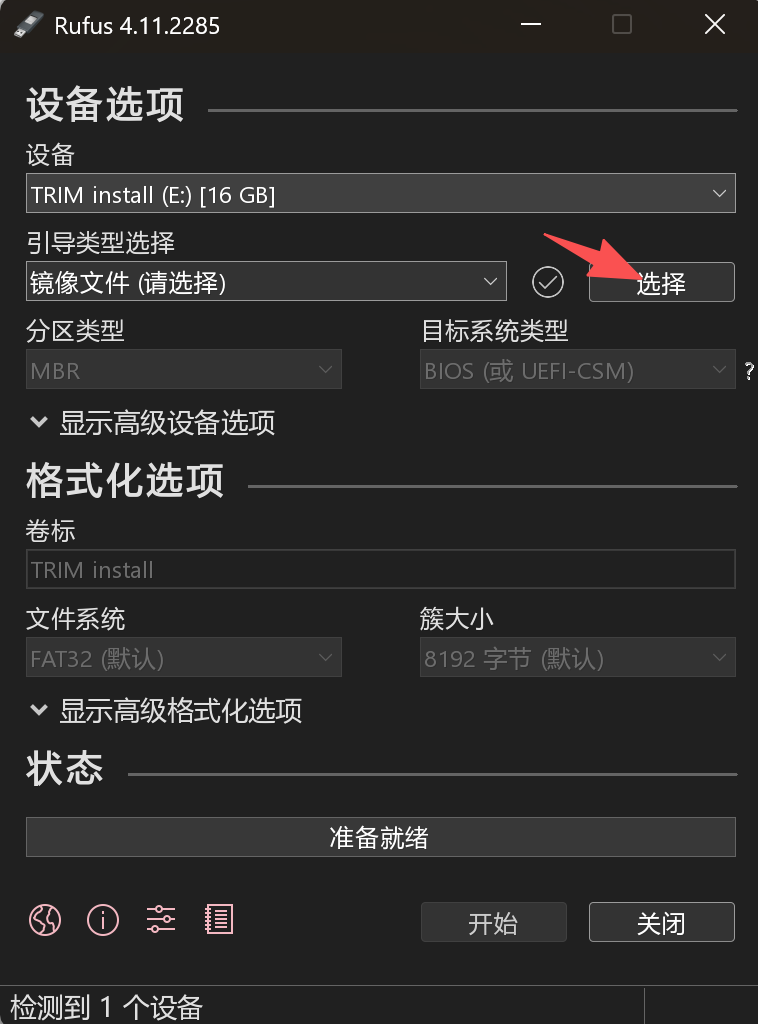Open the 8192 字节 cluster size dropdown
The height and width of the screenshot is (1024, 758).
[577, 657]
